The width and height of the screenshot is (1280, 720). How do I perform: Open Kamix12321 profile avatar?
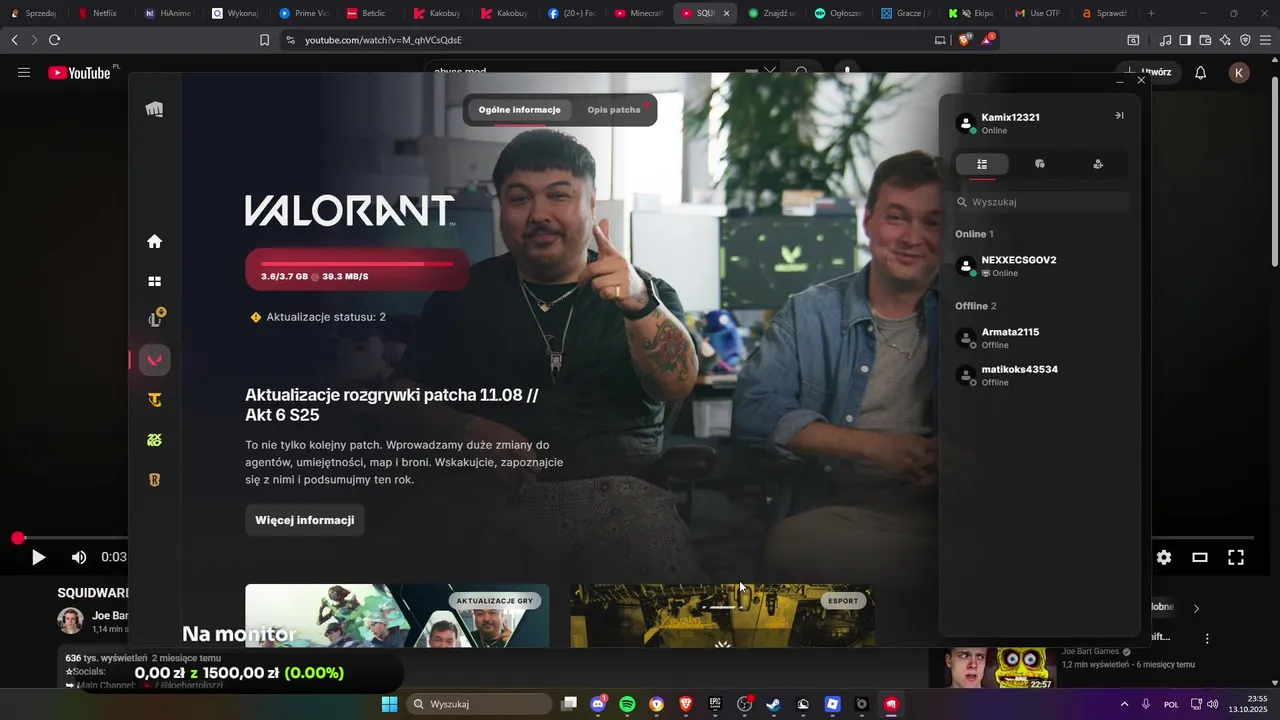point(966,123)
